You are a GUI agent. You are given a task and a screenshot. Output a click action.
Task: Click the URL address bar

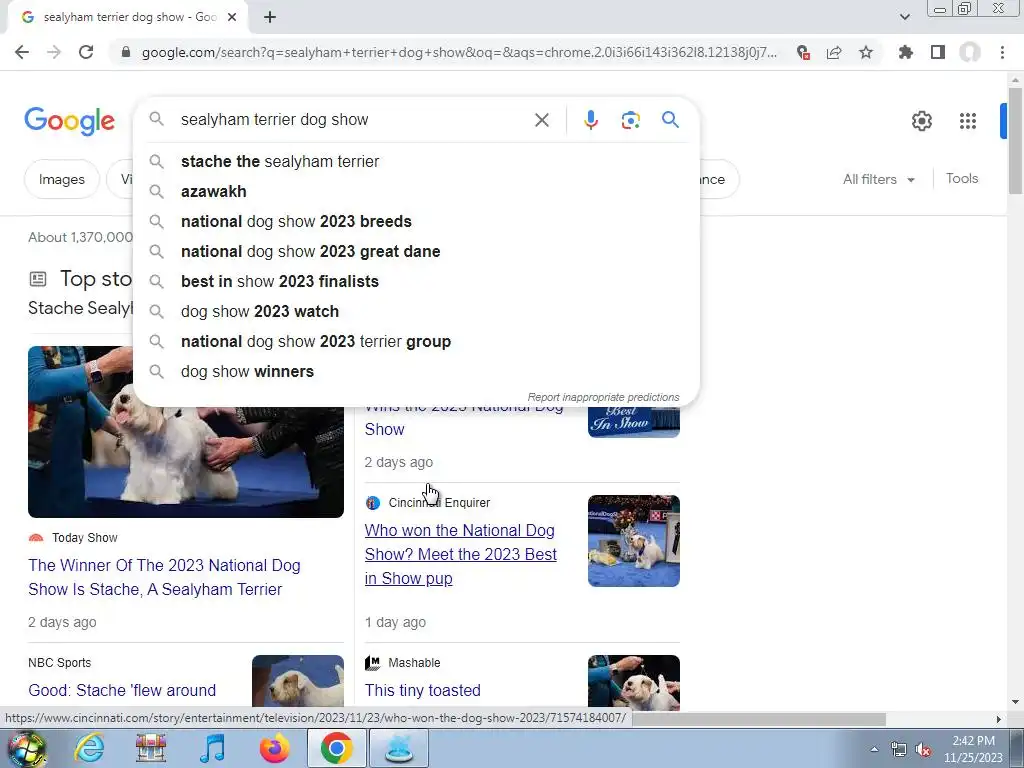coord(459,52)
